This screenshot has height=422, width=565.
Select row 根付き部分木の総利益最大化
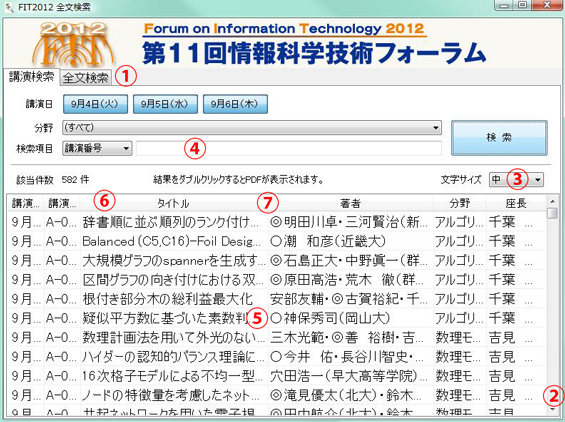(x=277, y=299)
